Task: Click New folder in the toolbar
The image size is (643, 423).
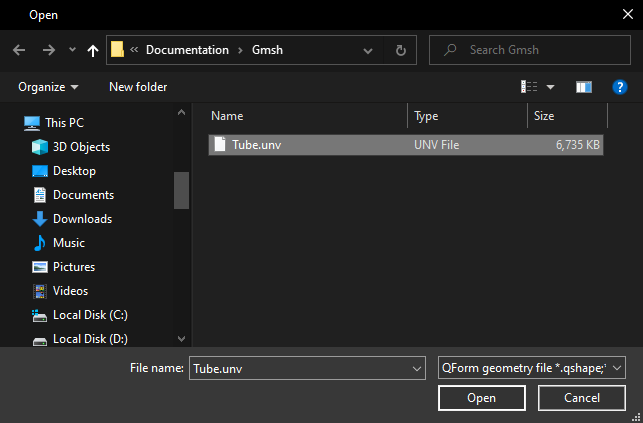Action: (x=138, y=87)
